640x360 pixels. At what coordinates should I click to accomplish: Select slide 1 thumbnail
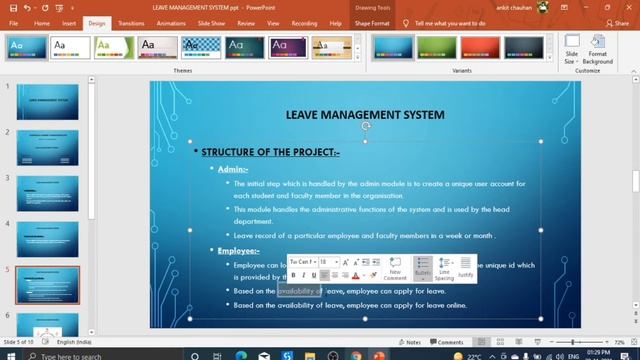click(48, 102)
